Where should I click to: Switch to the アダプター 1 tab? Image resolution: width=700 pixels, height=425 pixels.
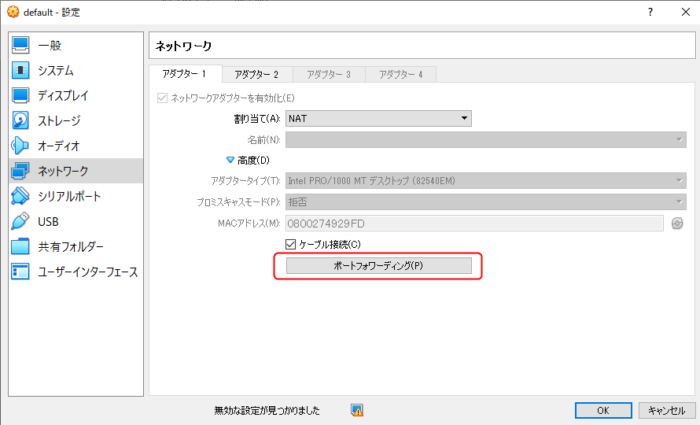185,74
